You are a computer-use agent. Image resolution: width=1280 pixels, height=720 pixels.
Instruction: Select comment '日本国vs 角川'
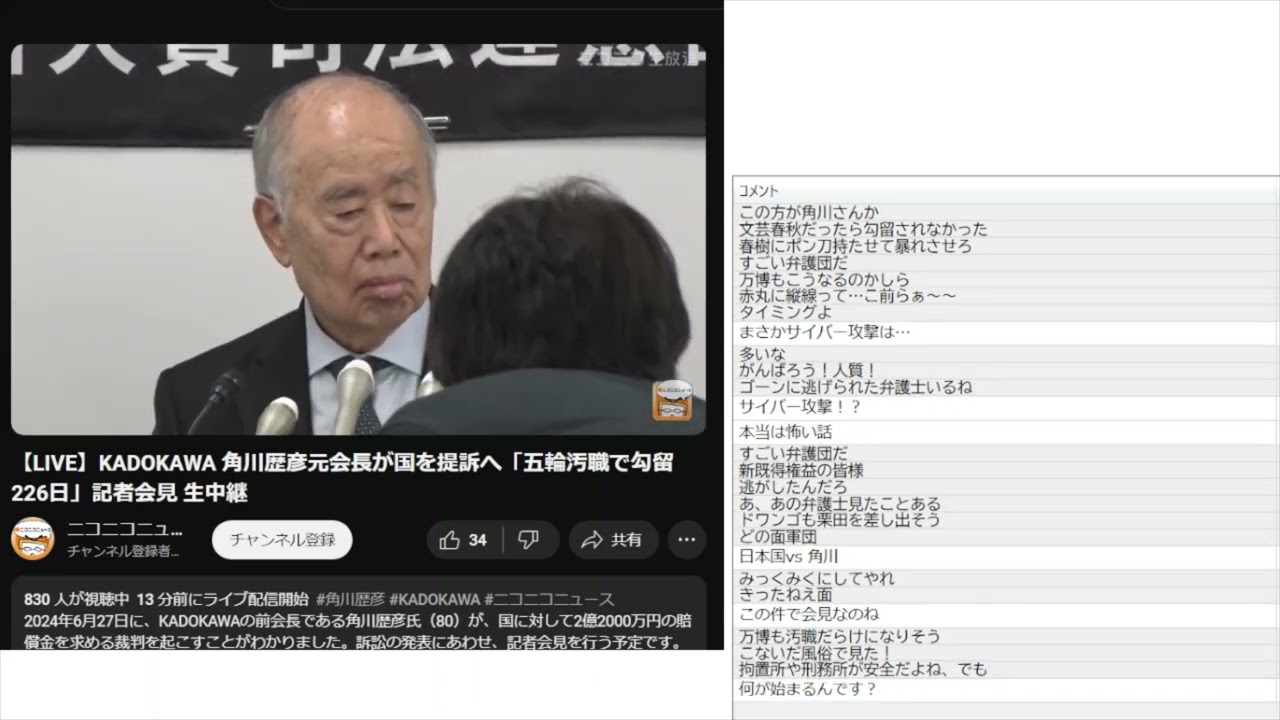tap(788, 557)
